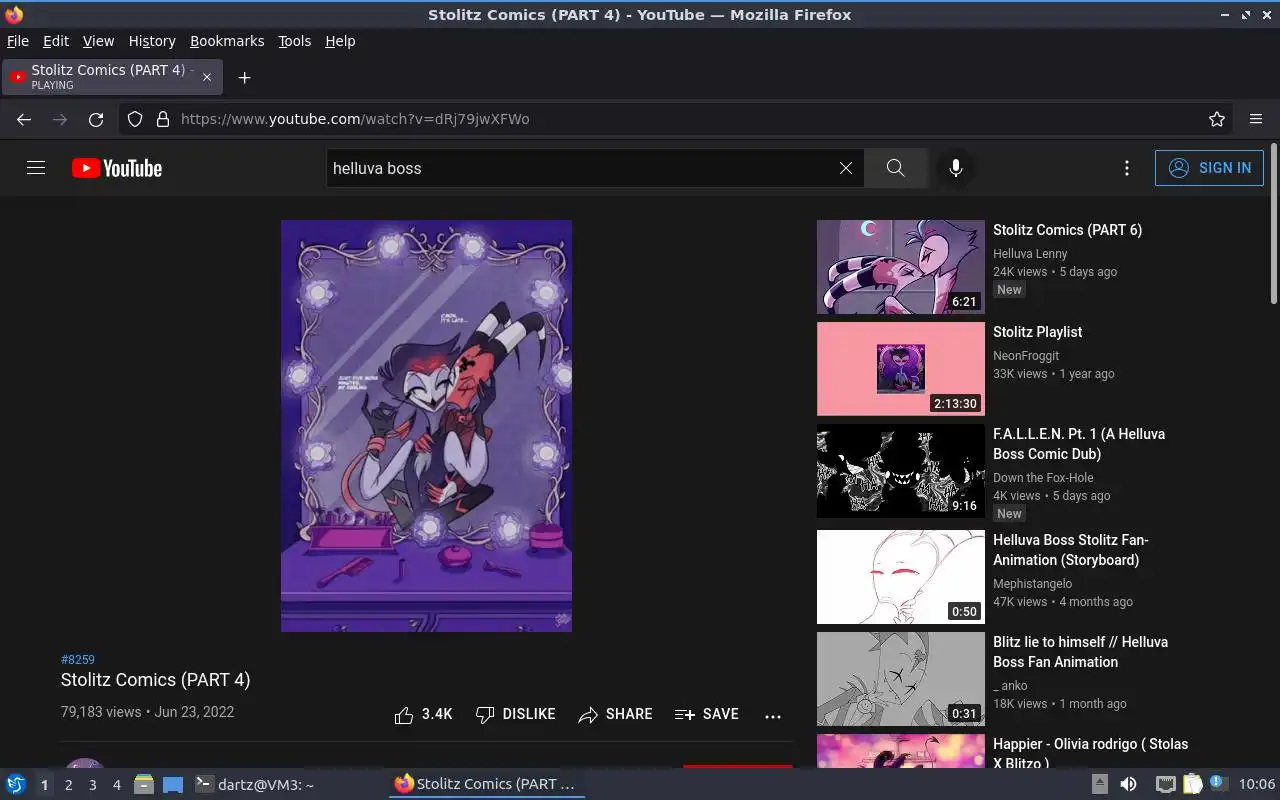Open the file manager taskbar icon

144,784
